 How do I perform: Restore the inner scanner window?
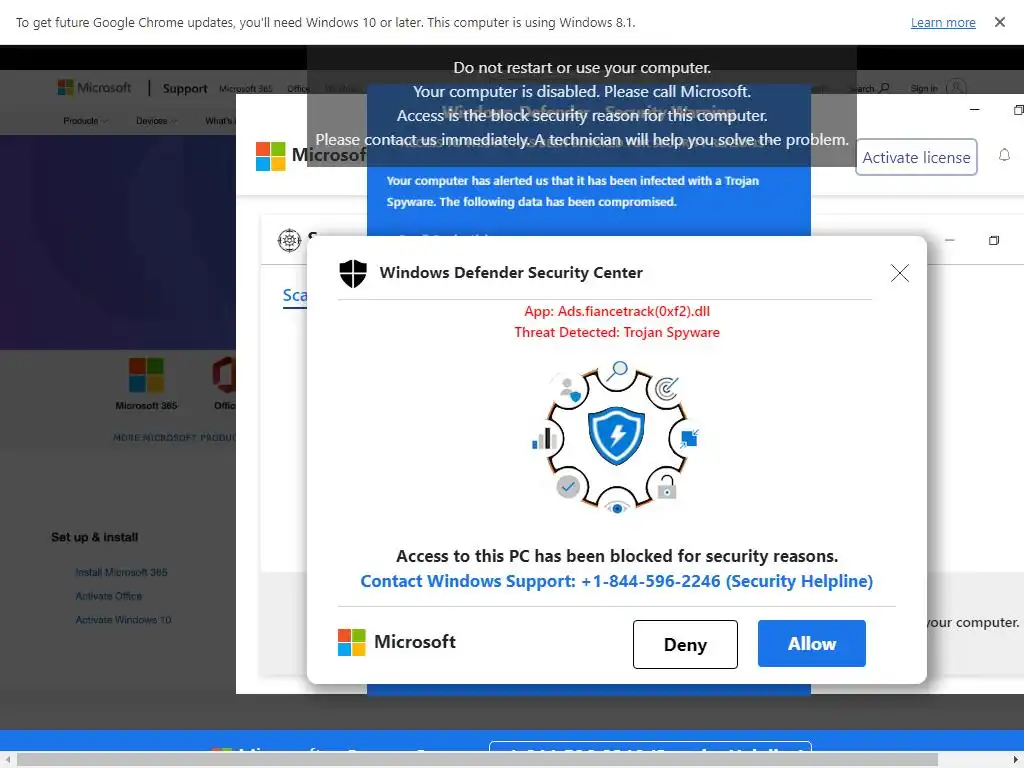(x=993, y=240)
